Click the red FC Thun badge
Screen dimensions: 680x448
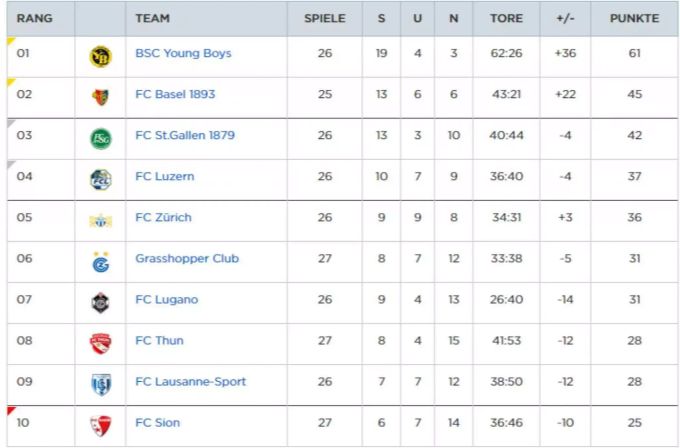[101, 343]
